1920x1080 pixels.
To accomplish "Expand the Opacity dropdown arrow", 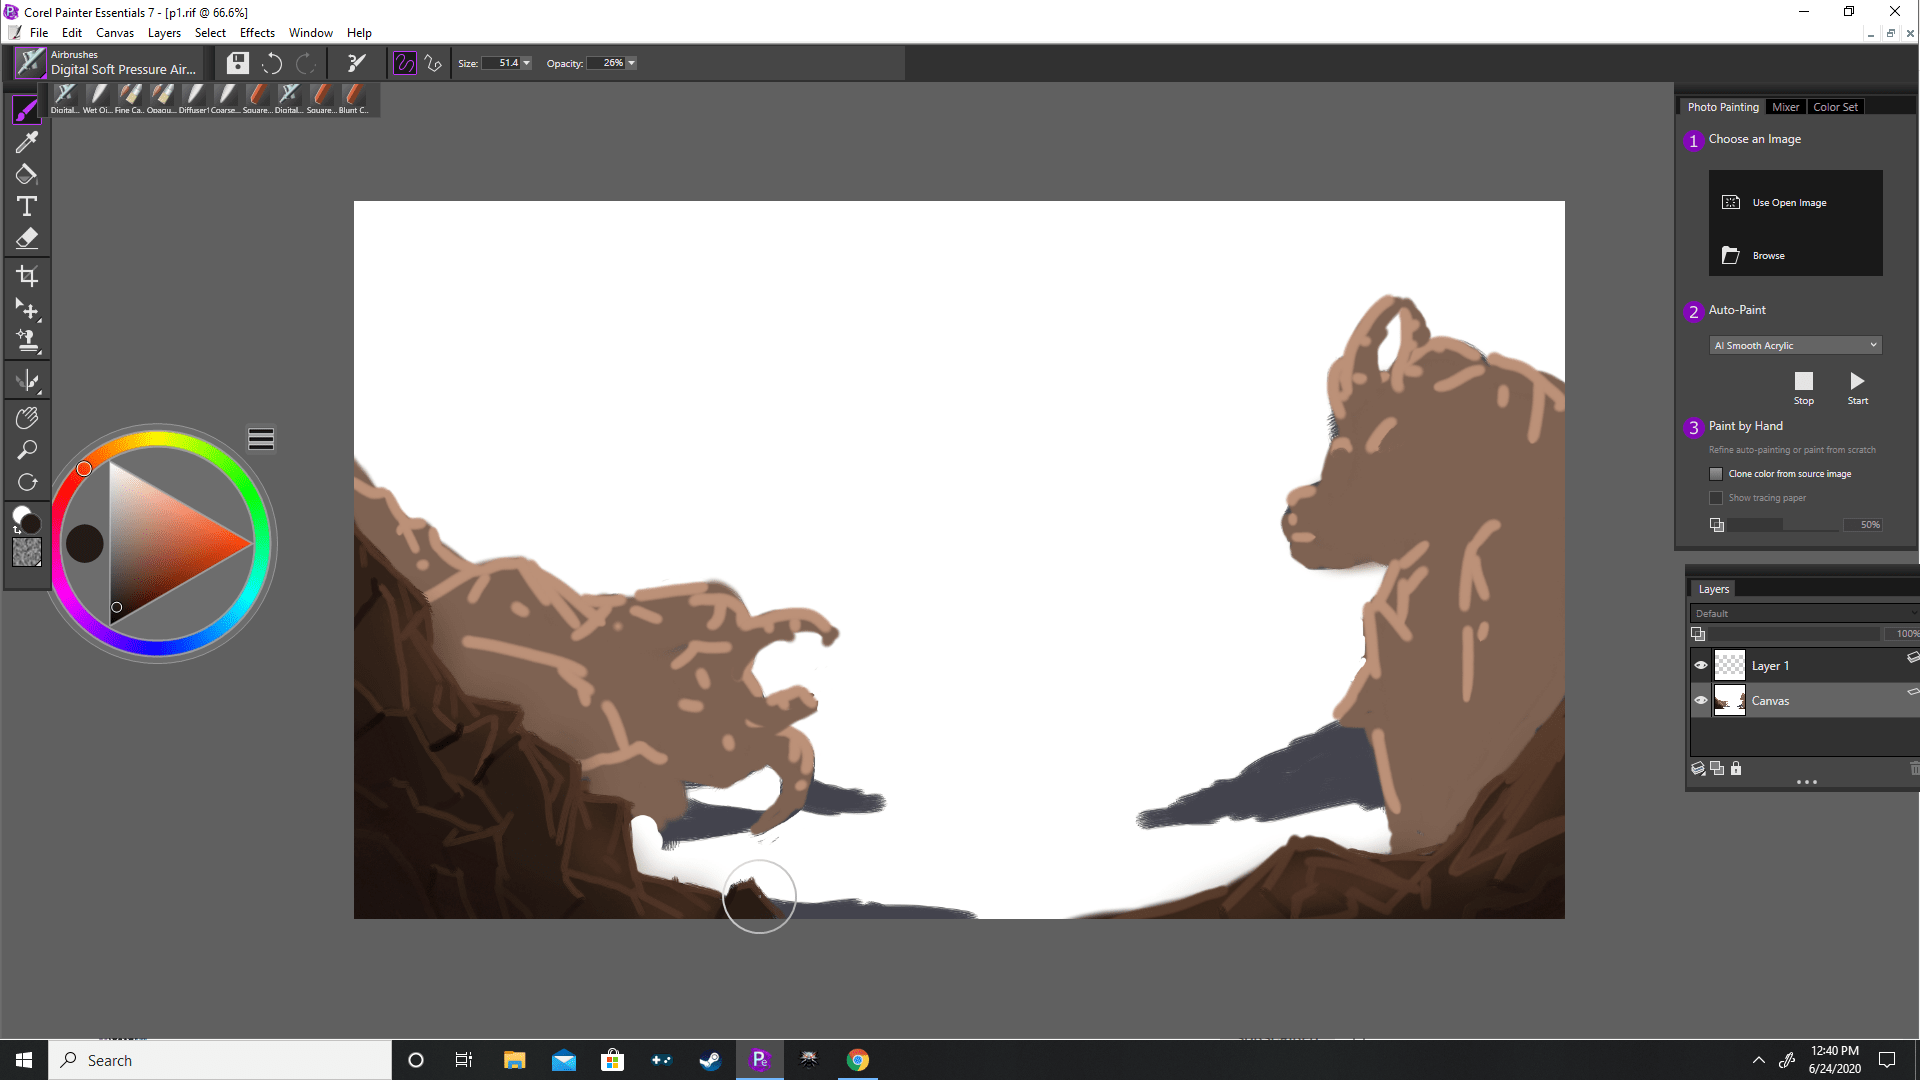I will coord(631,63).
